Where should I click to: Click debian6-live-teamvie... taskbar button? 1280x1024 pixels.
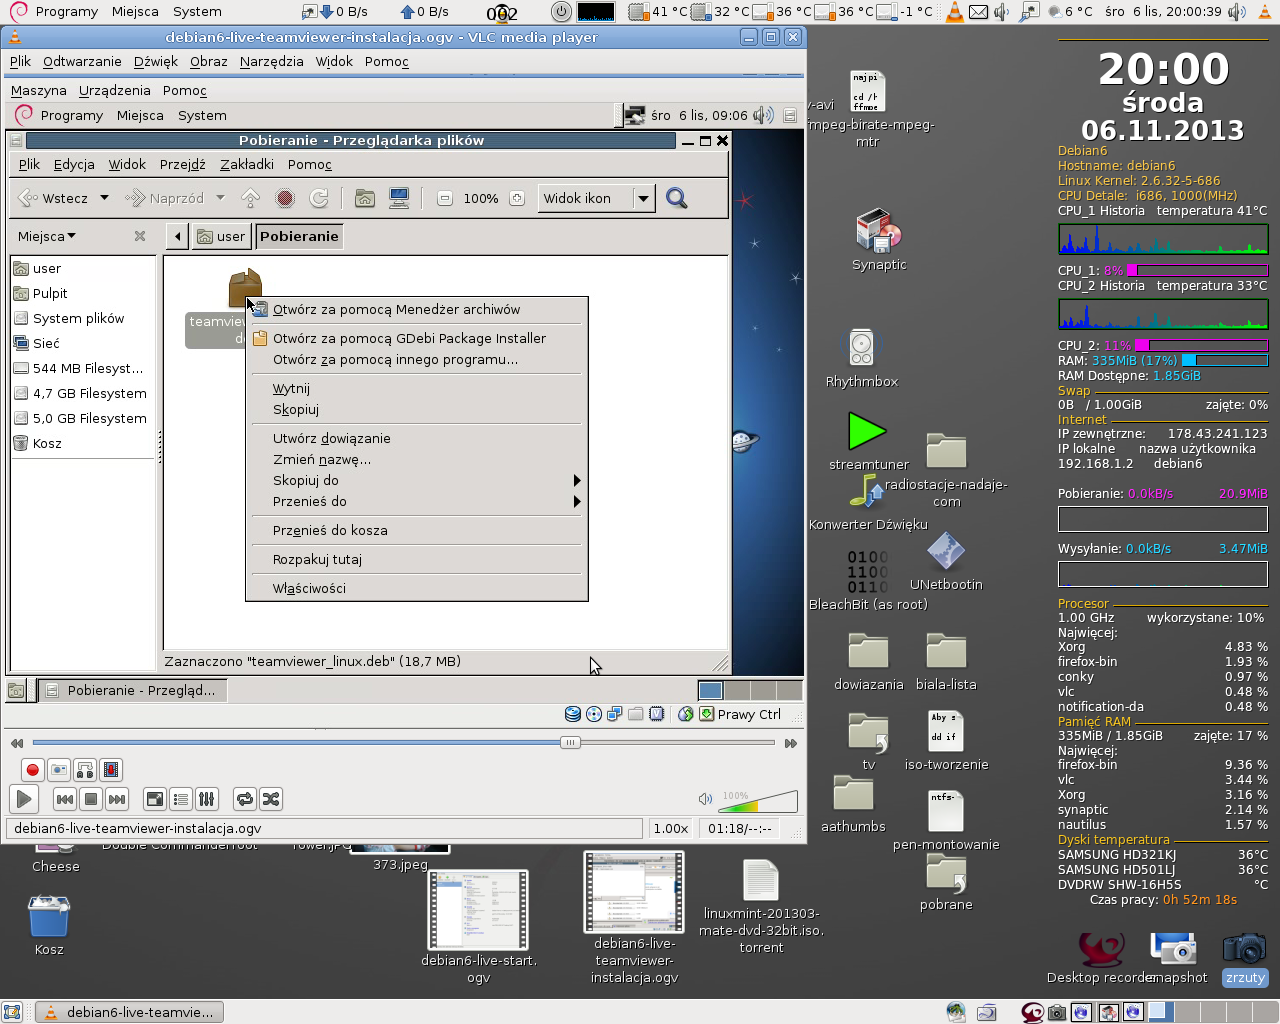[129, 1012]
